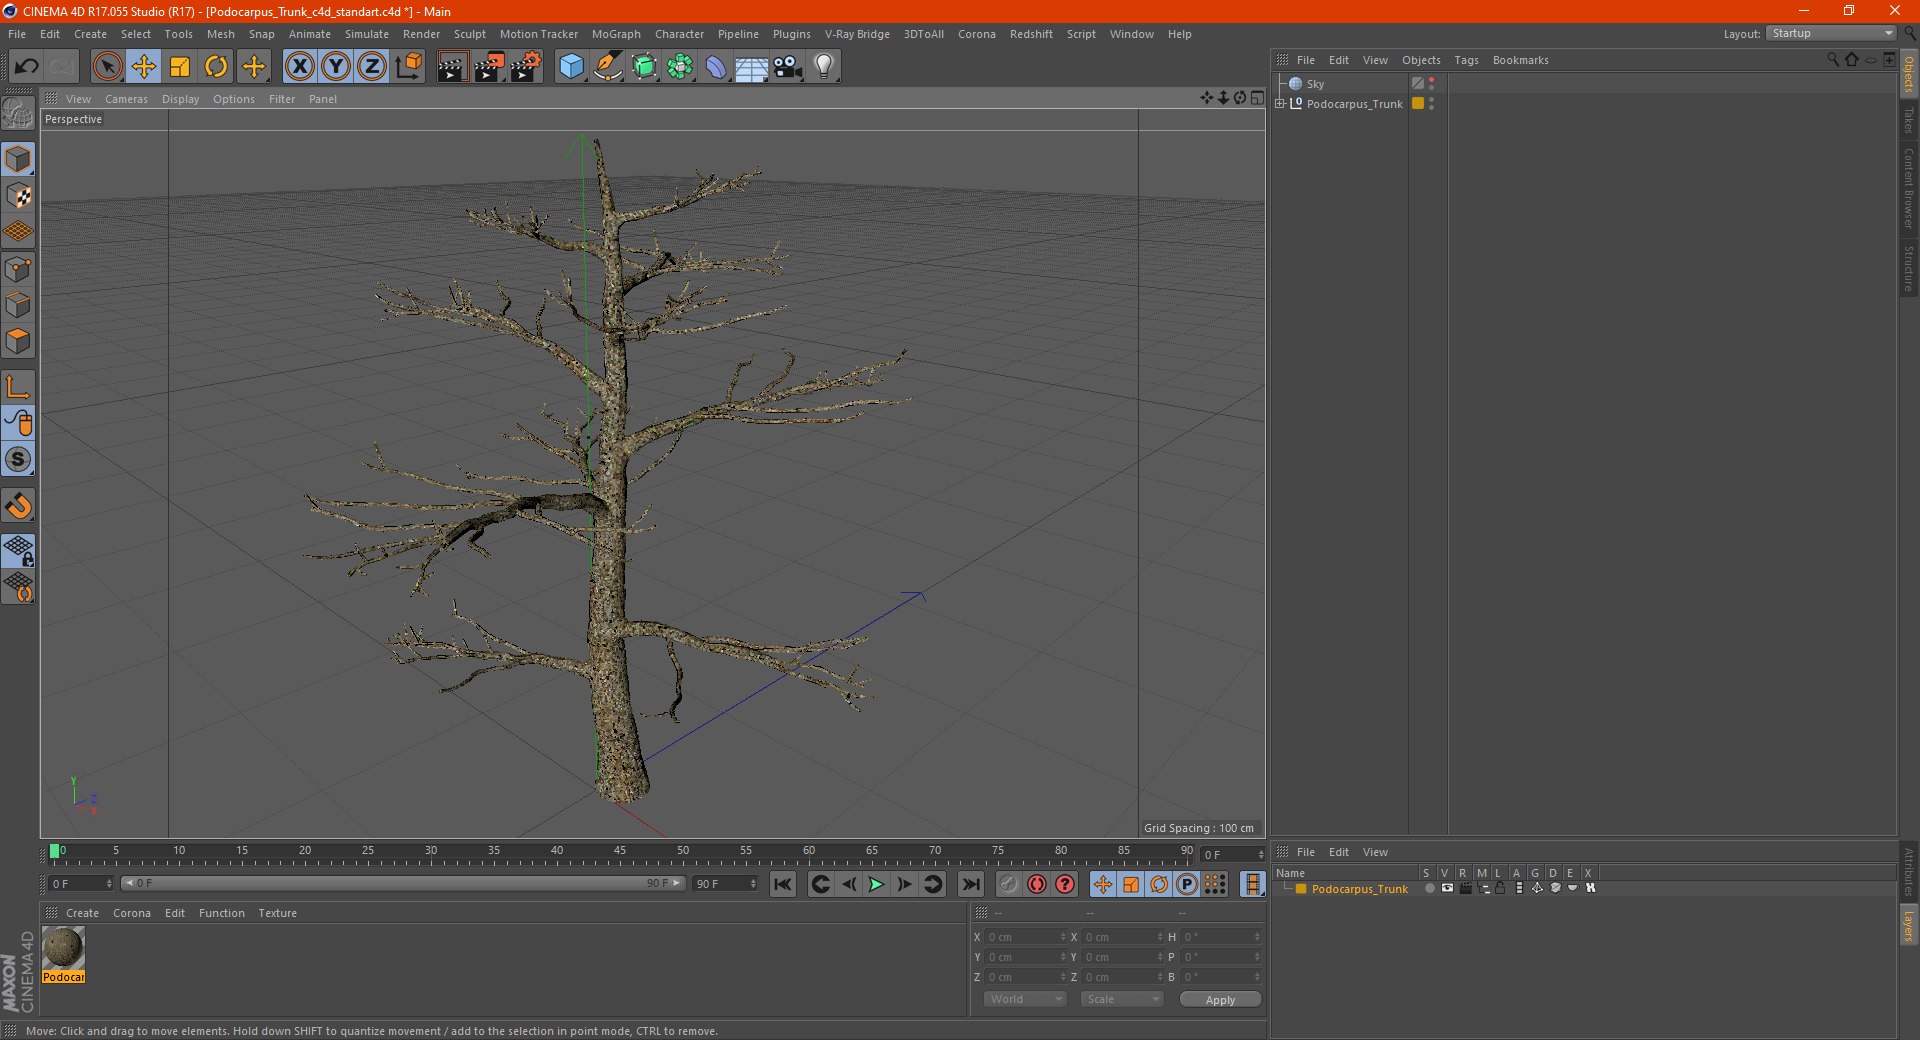Click Play Forwards green button

point(876,884)
